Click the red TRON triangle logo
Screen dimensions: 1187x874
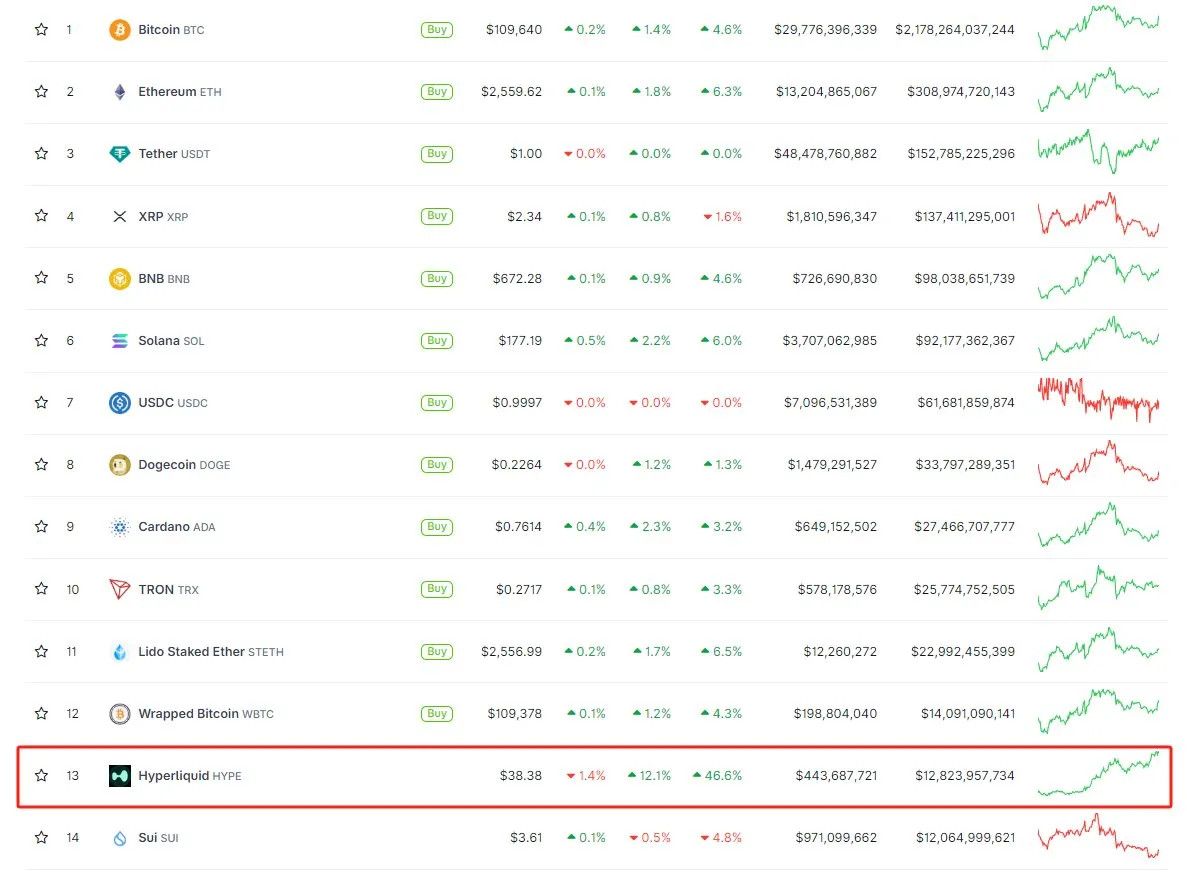tap(120, 589)
